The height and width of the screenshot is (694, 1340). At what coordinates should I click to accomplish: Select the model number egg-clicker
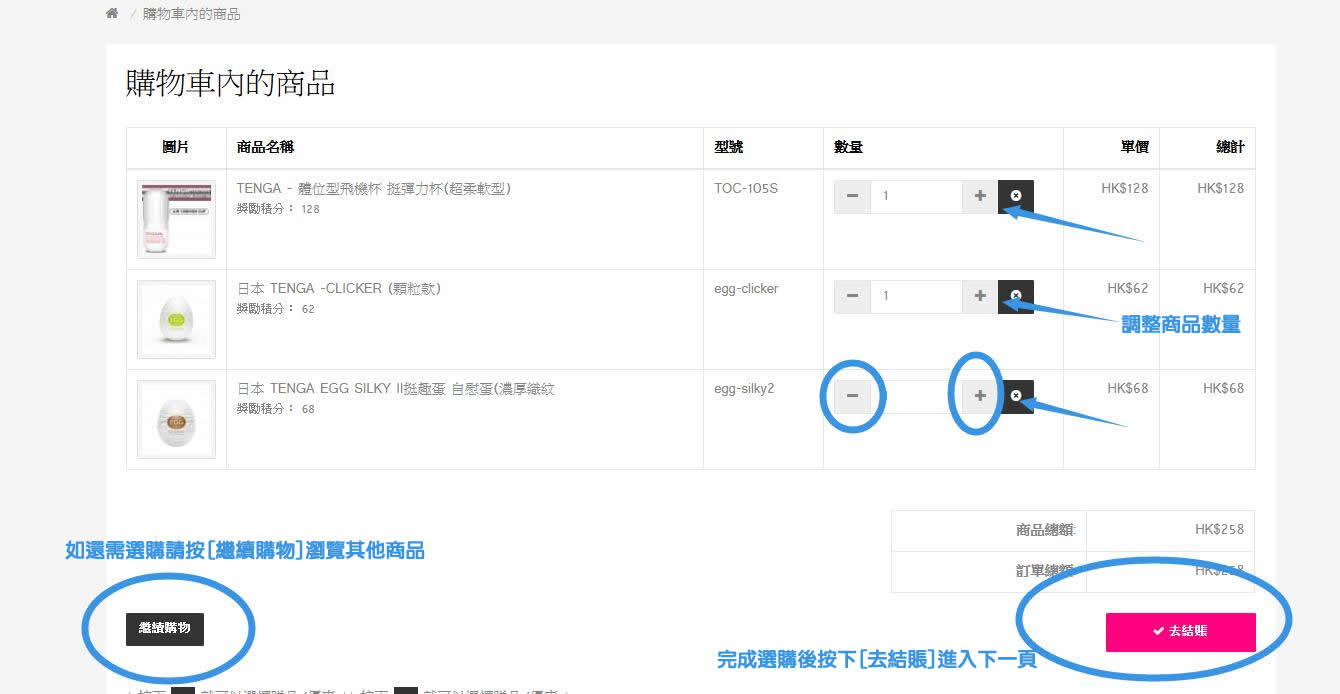tap(746, 288)
